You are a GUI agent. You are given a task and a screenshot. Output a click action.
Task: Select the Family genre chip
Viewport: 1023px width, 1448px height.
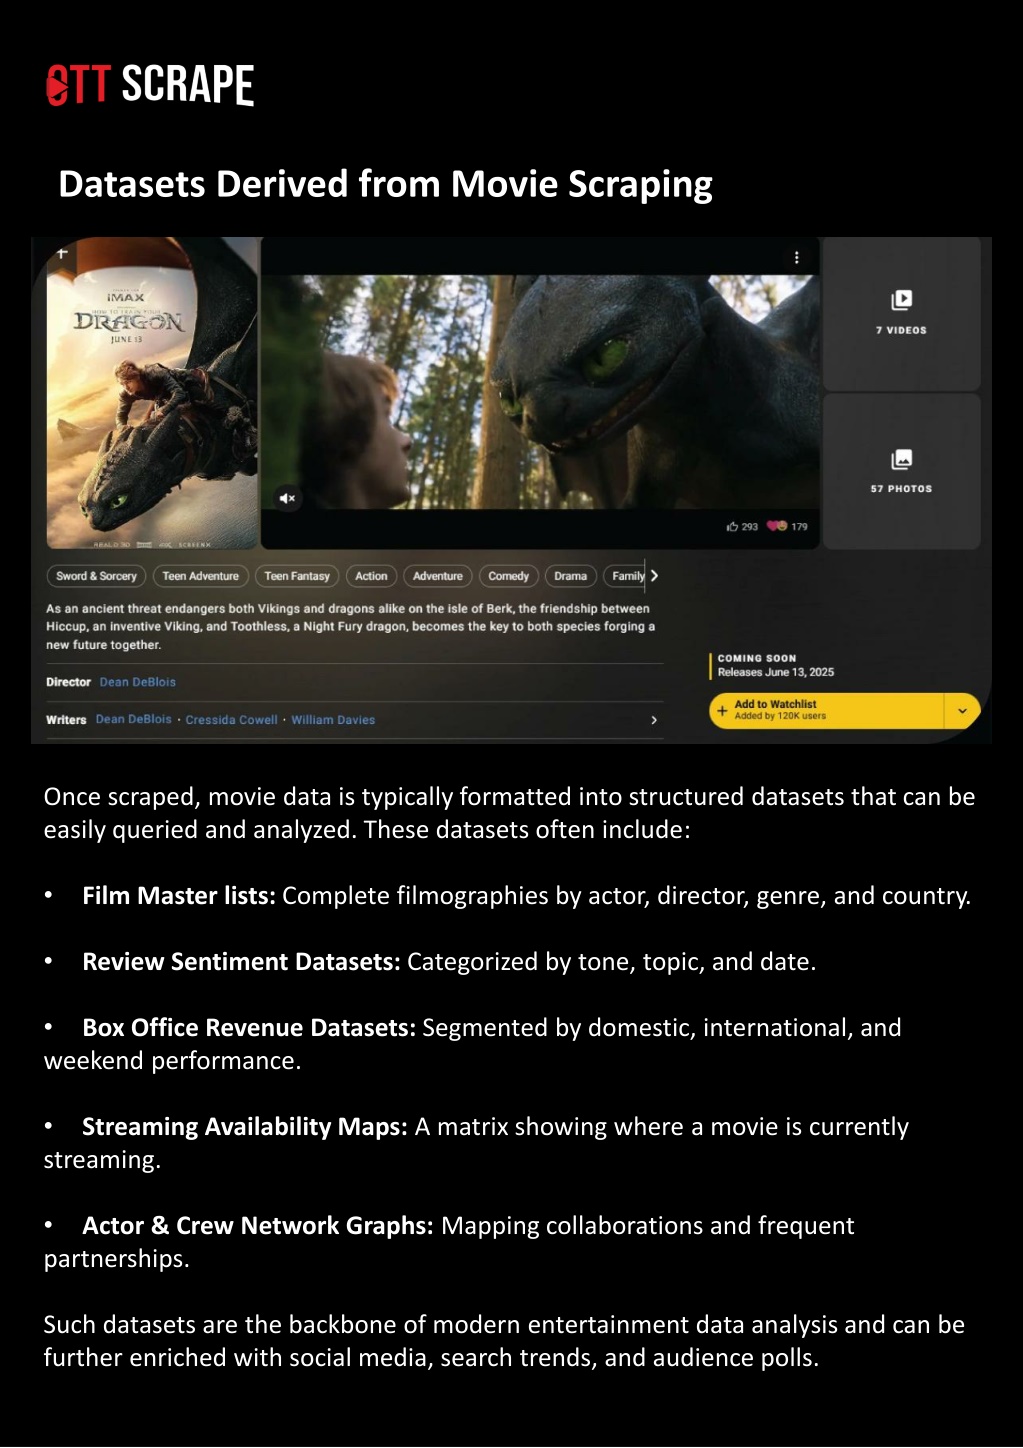coord(625,576)
